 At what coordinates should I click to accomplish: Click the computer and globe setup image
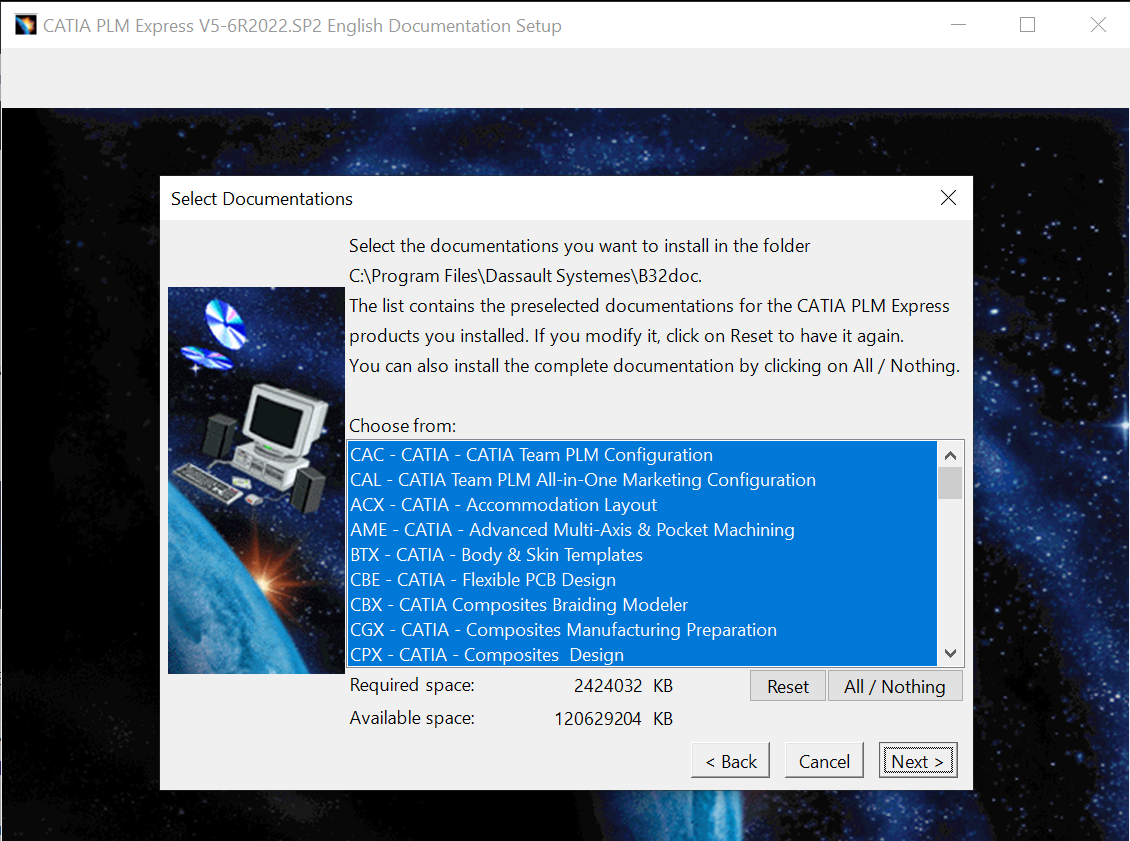tap(256, 480)
